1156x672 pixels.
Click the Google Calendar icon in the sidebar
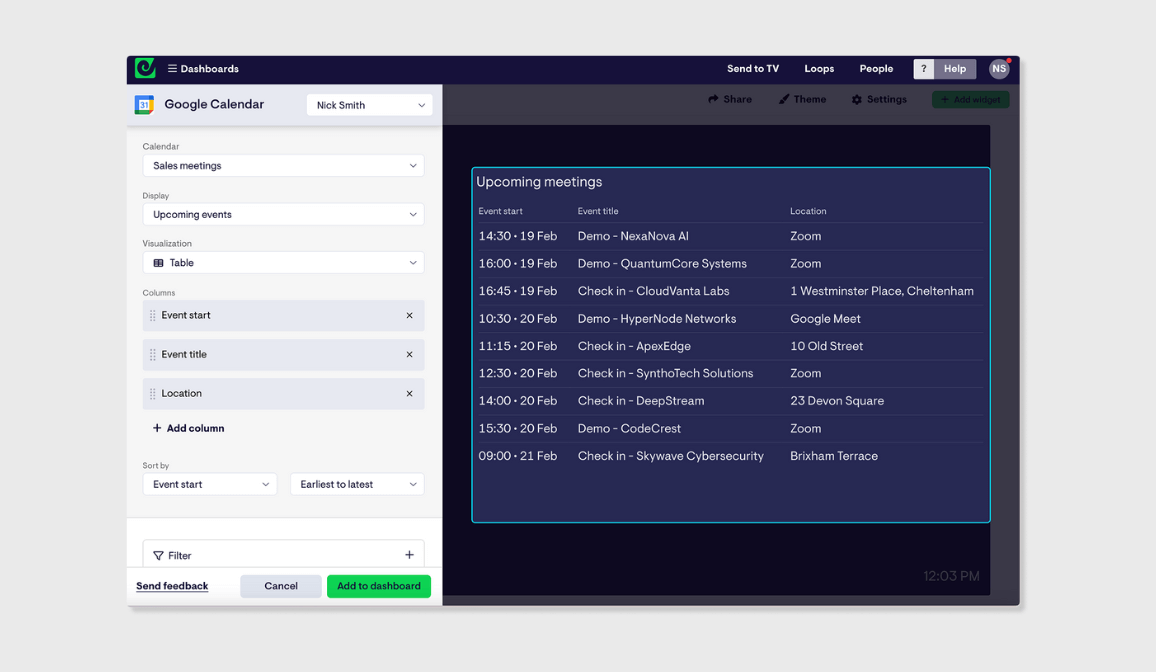pyautogui.click(x=143, y=104)
